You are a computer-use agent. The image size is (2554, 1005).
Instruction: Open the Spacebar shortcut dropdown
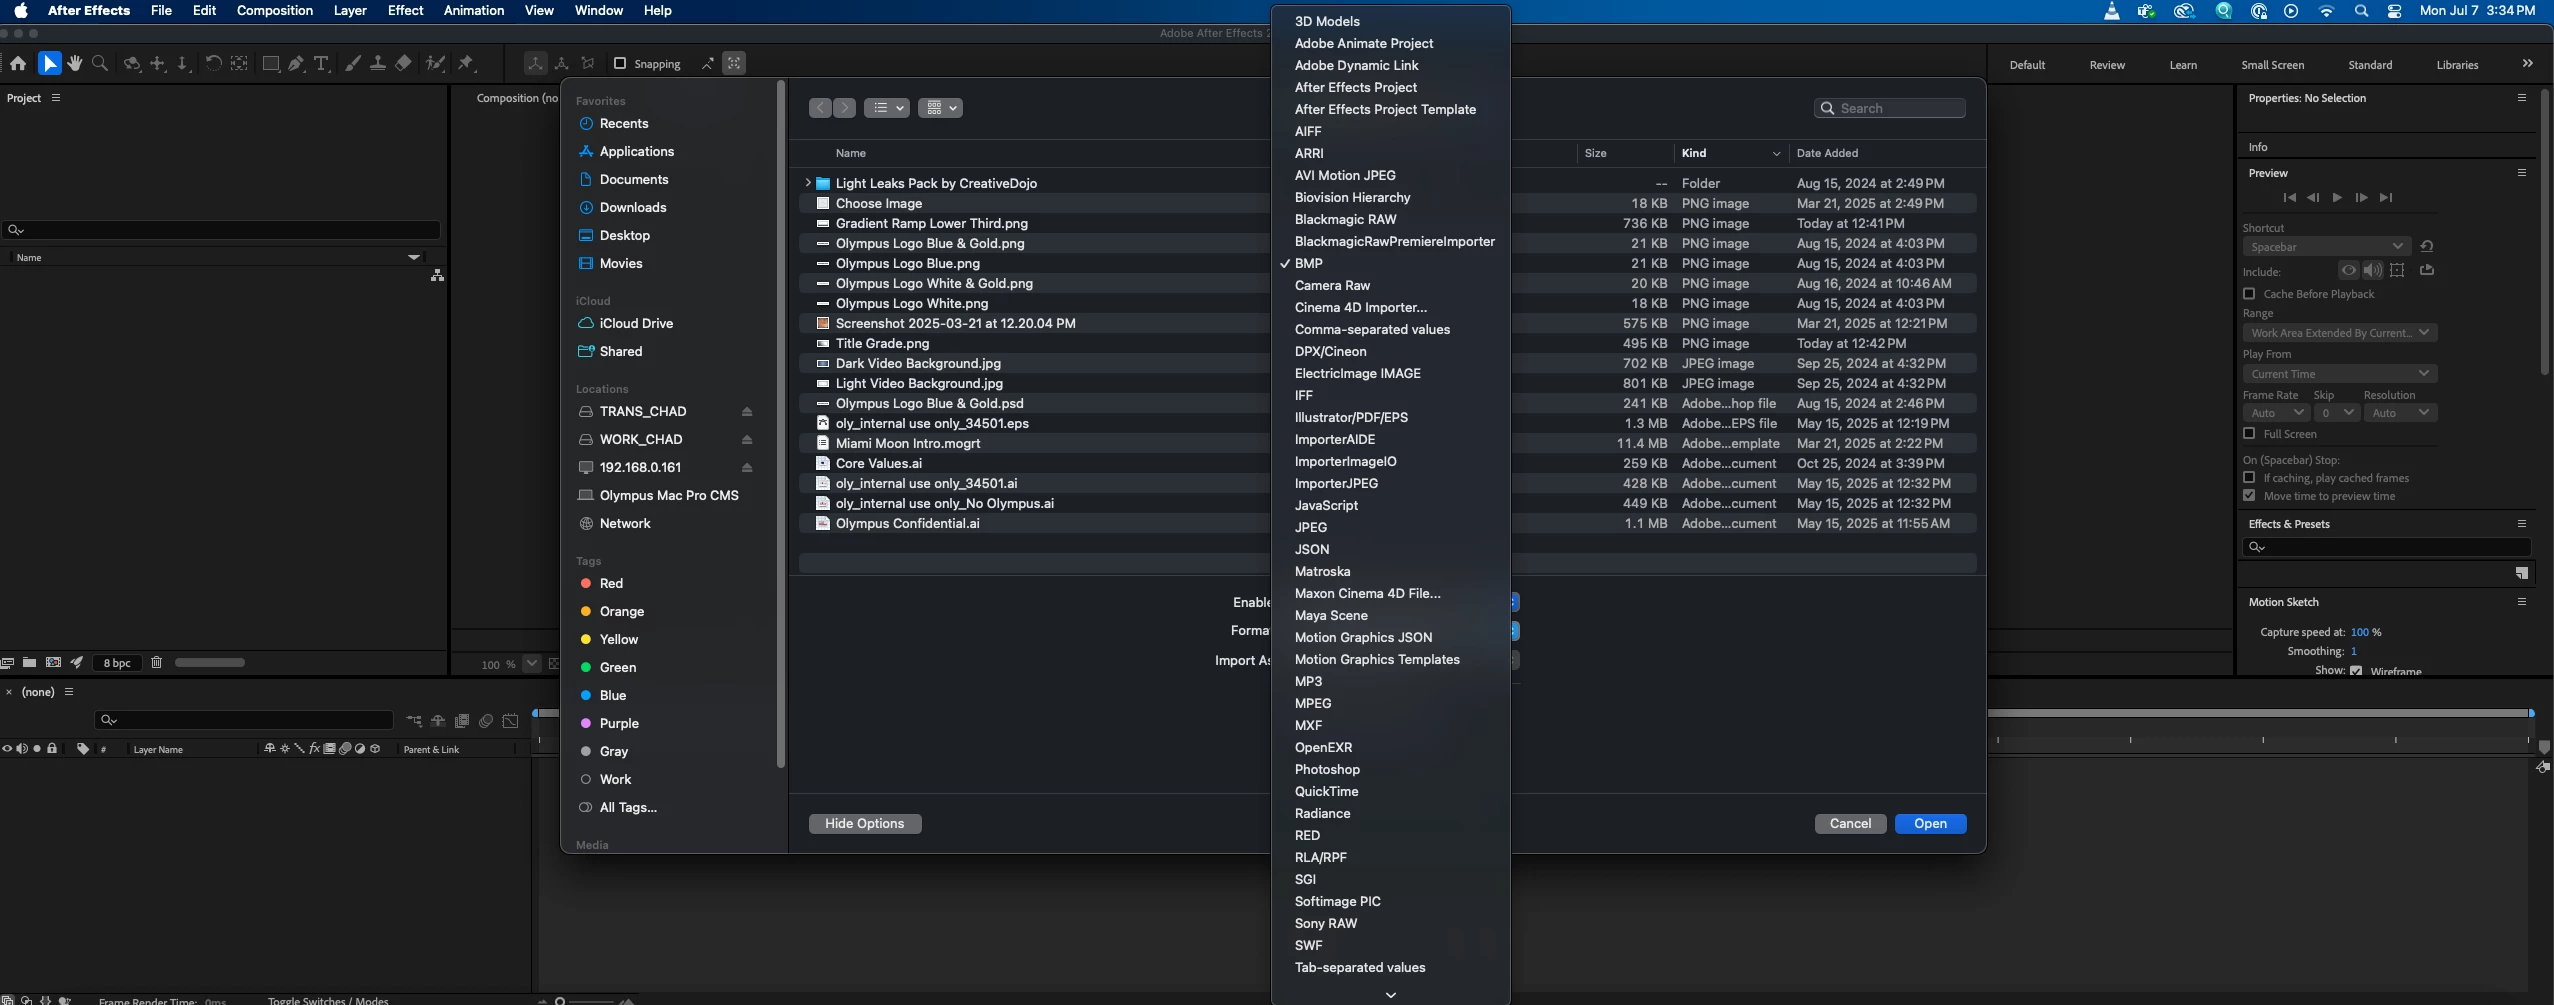tap(2327, 247)
